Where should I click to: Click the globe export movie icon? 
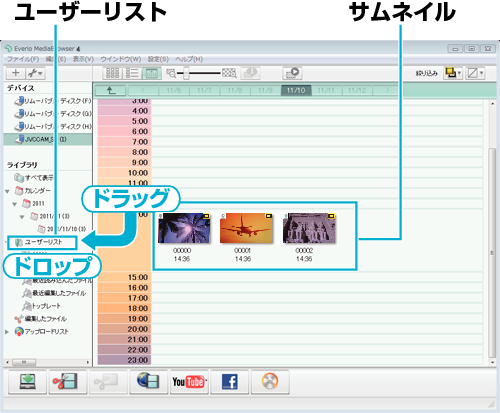click(149, 382)
